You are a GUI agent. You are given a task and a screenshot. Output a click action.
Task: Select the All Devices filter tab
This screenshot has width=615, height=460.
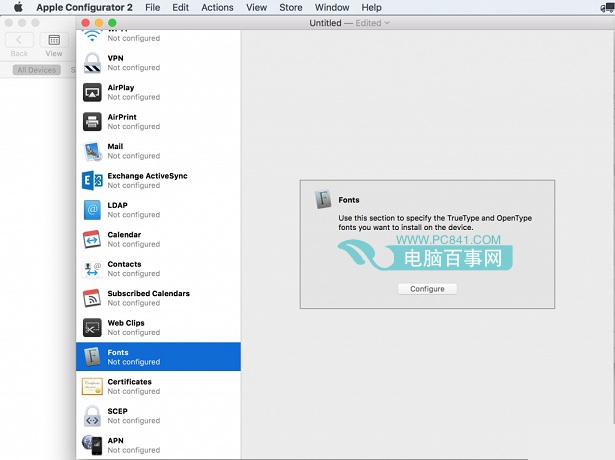tap(37, 70)
